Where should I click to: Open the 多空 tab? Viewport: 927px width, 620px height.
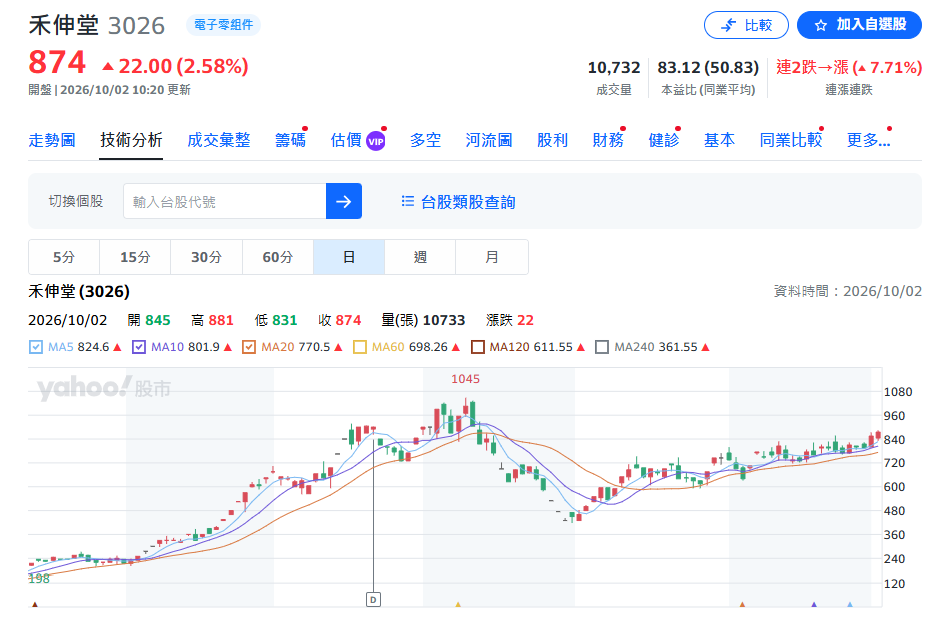pyautogui.click(x=425, y=140)
